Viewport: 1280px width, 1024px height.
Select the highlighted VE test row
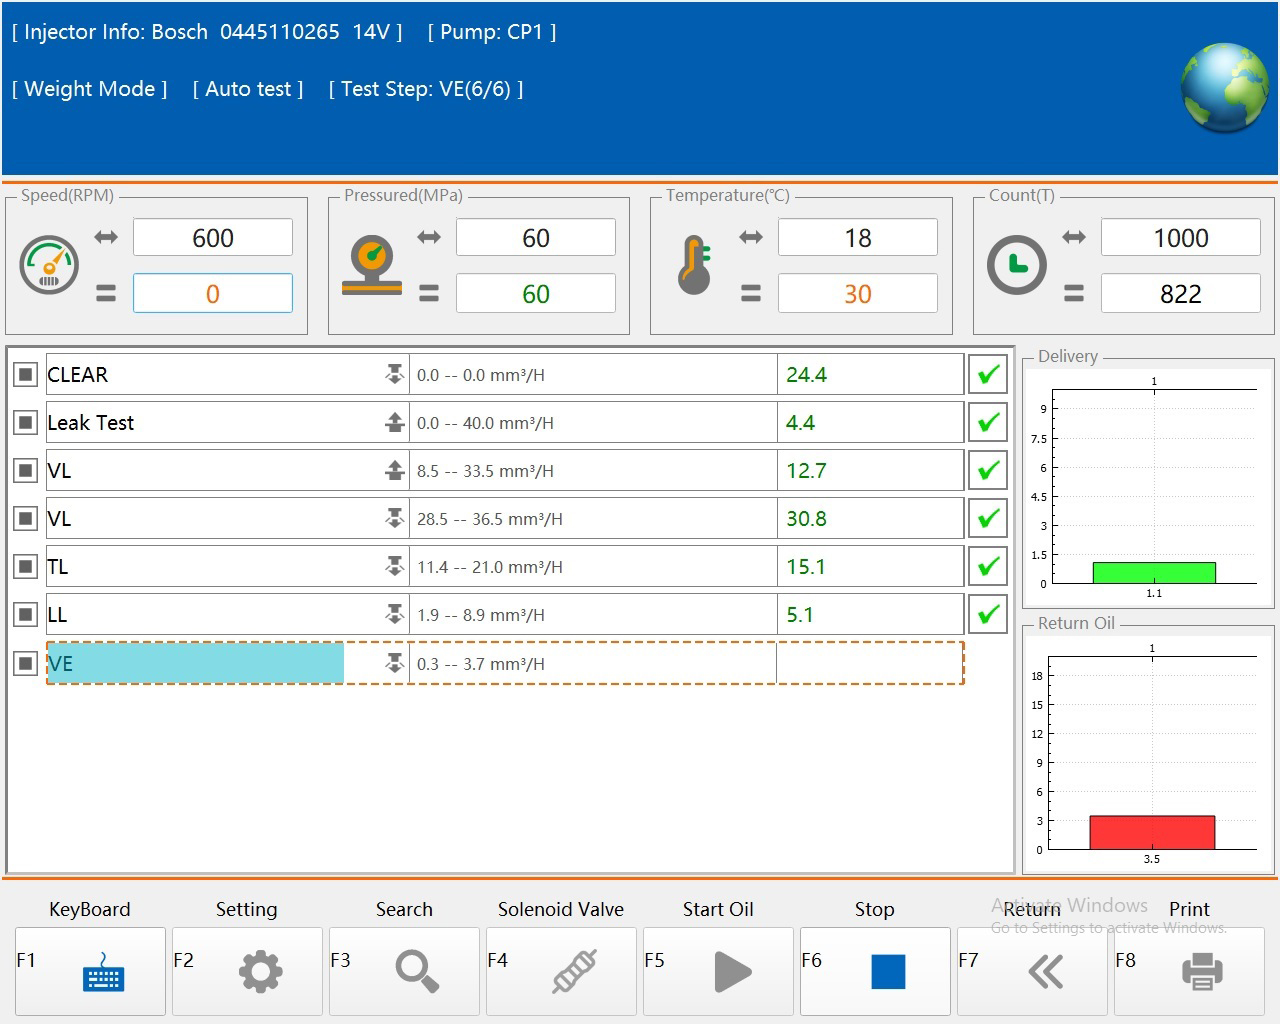pos(196,664)
